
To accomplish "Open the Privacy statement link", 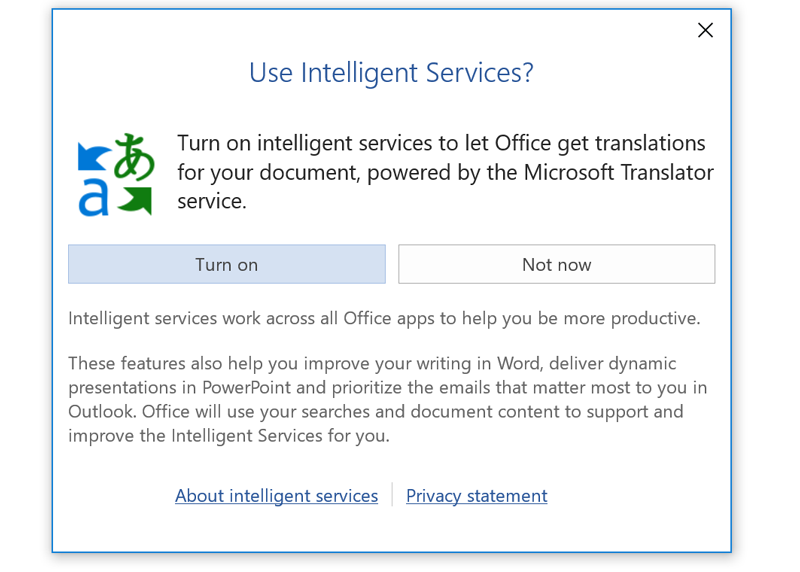I will (x=476, y=496).
